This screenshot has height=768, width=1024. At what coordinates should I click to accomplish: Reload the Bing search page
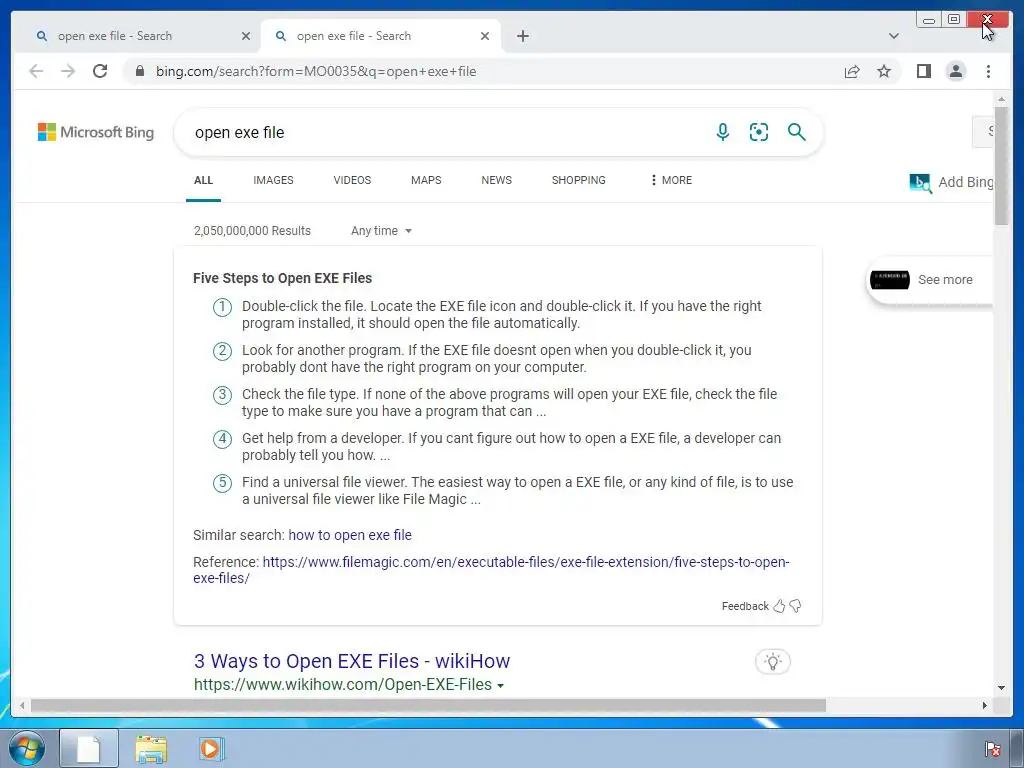click(x=100, y=71)
